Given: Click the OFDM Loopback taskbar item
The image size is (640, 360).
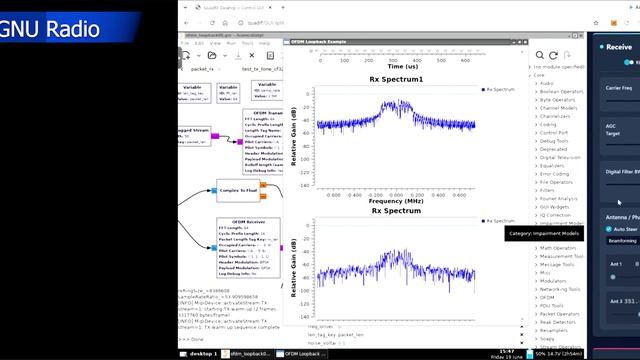Looking at the screenshot, I should (301, 354).
